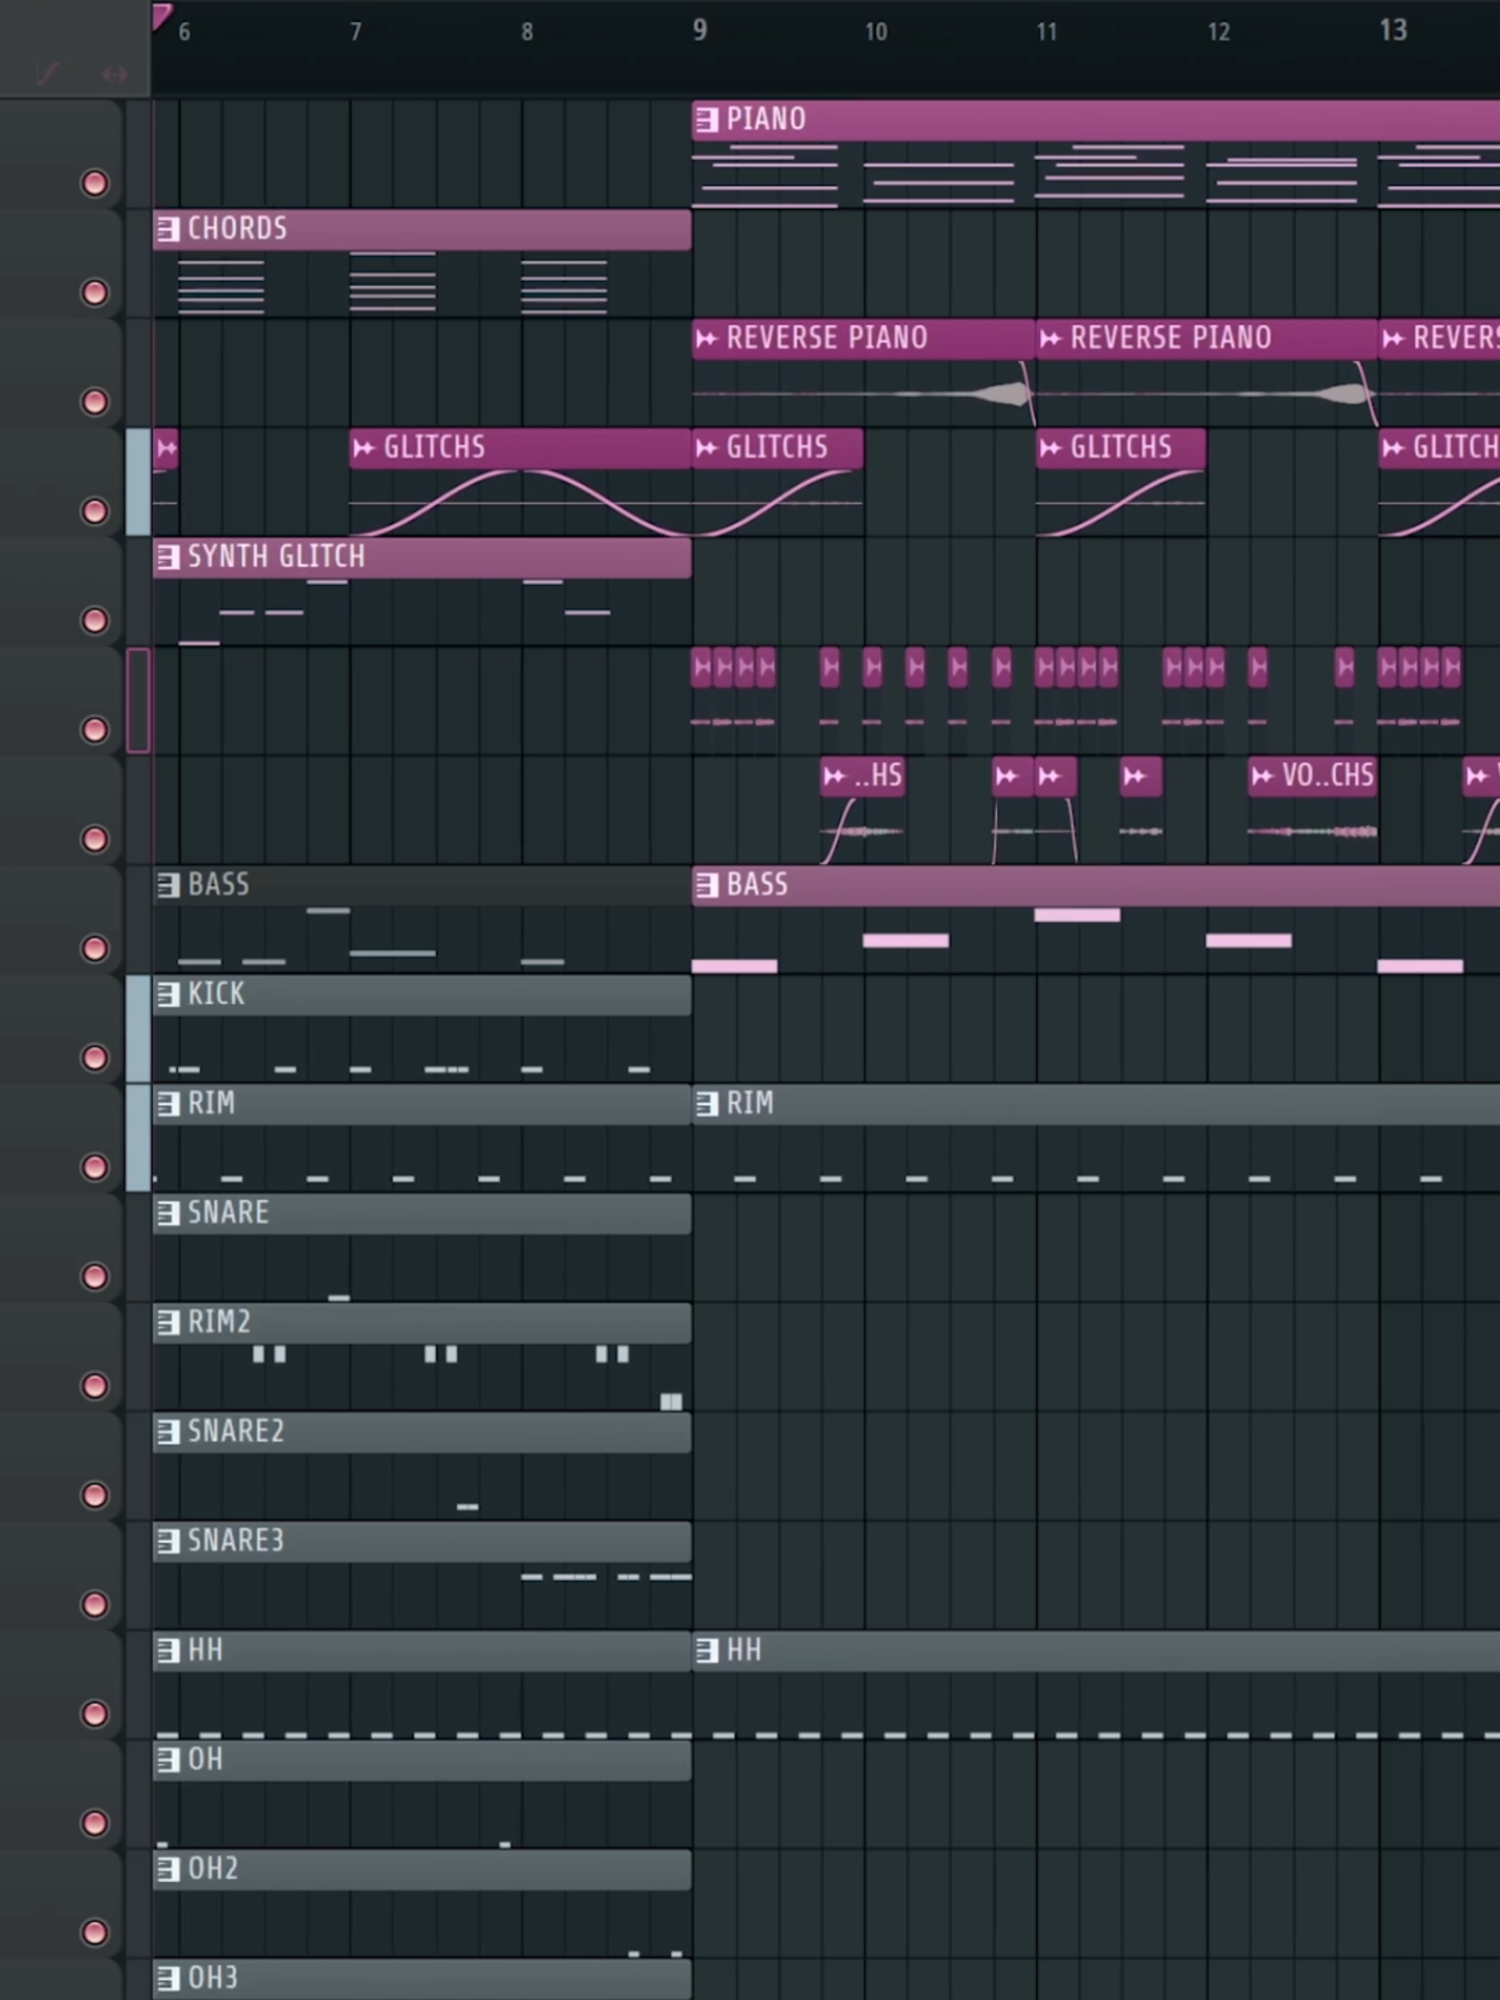Open the SYNTH GLITCH pattern clip icon
The width and height of the screenshot is (1500, 2000).
(168, 557)
